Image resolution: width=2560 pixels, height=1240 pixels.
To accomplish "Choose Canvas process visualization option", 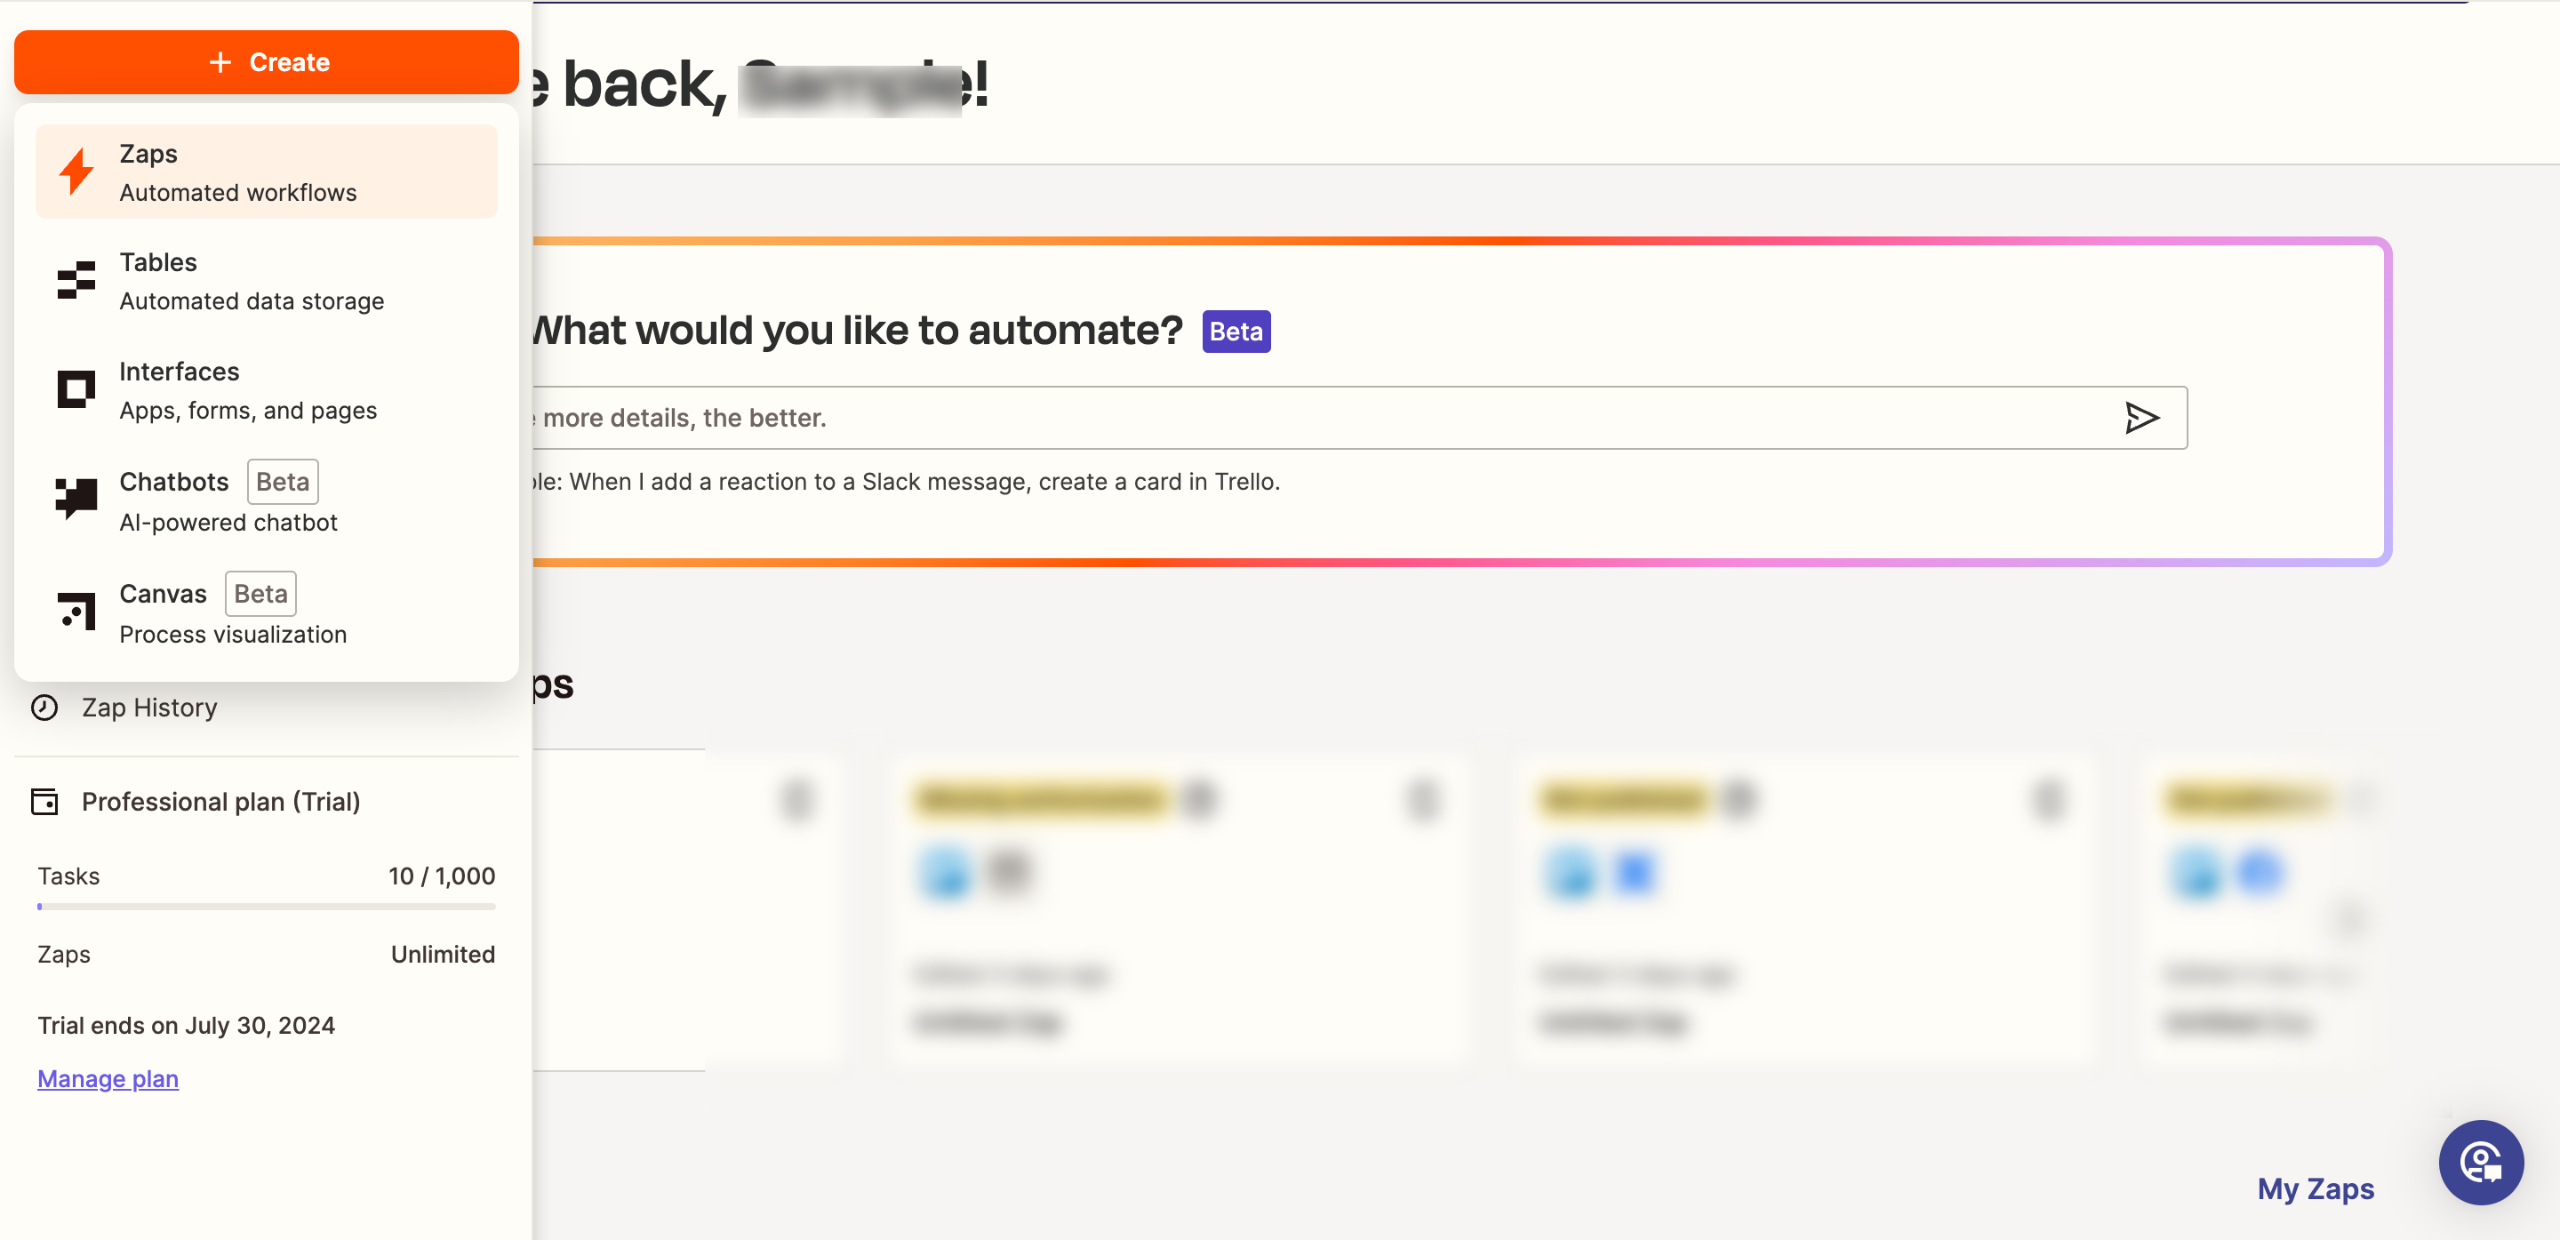I will pos(233,613).
